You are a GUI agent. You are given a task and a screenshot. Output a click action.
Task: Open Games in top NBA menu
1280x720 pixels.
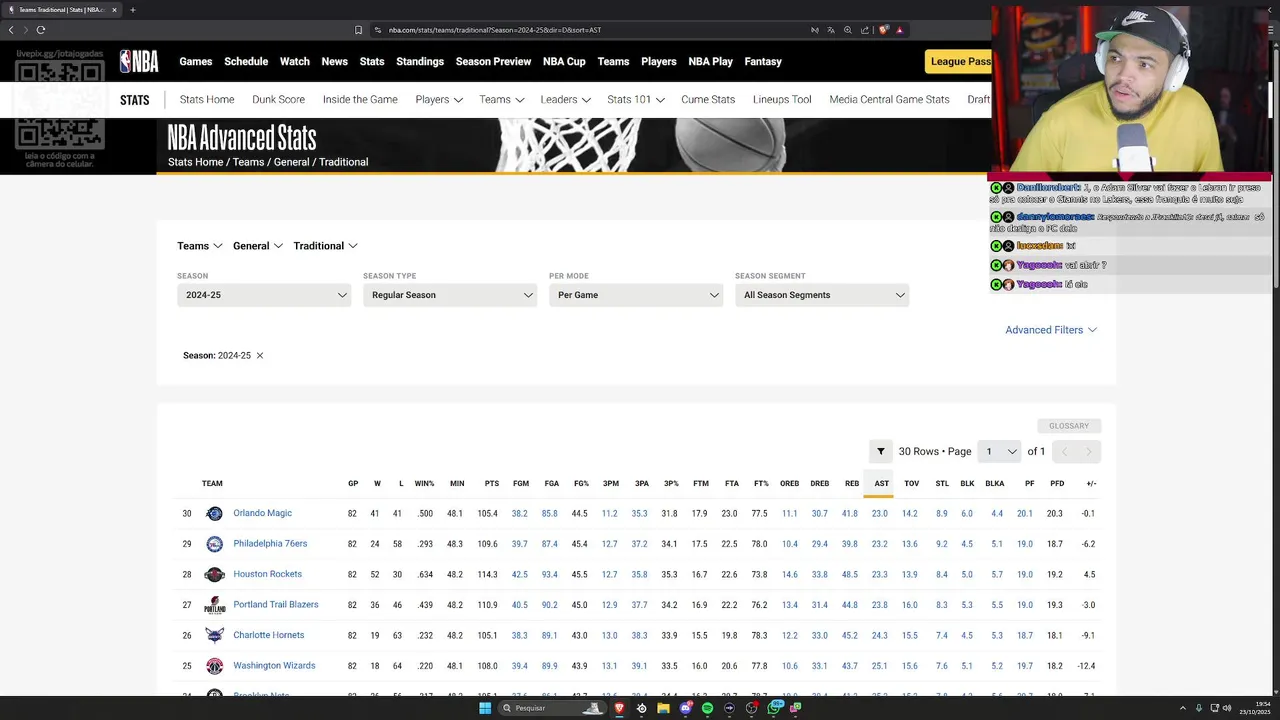(196, 61)
